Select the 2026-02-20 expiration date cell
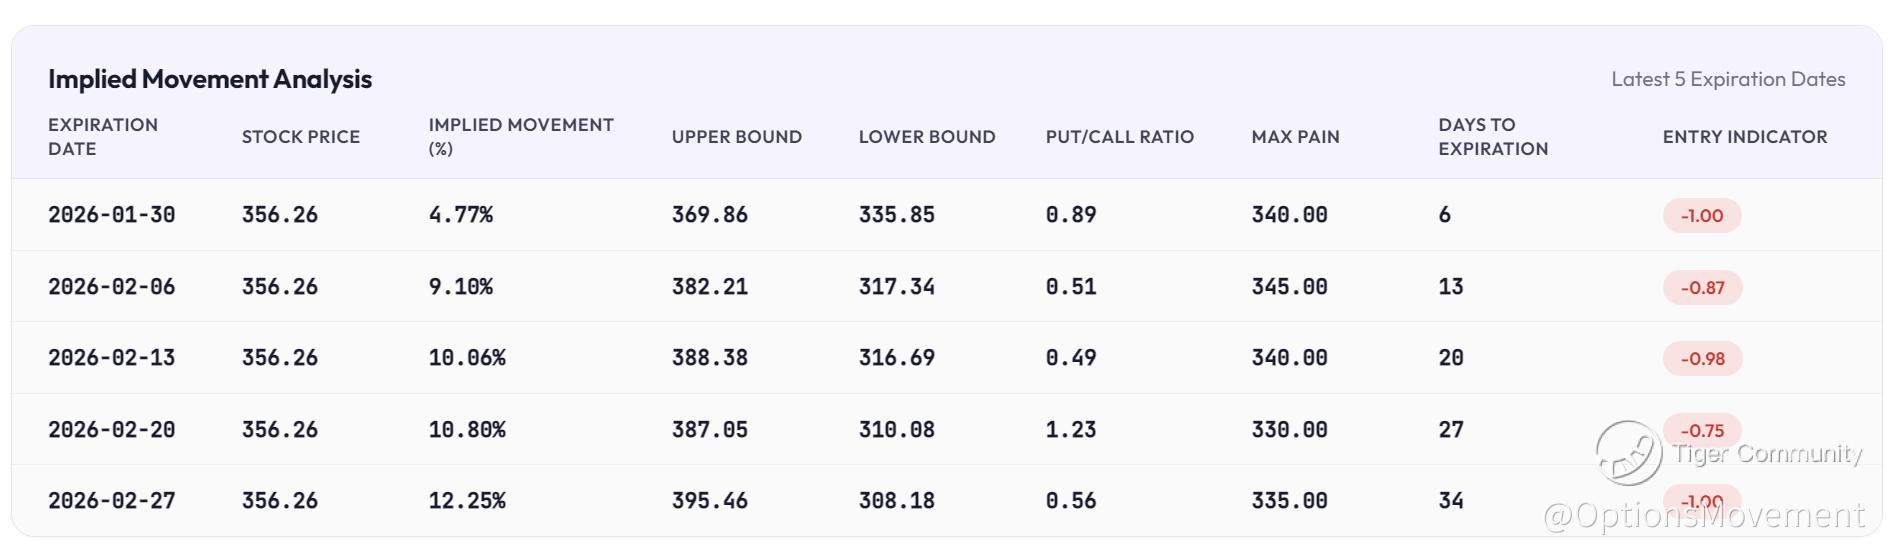Image resolution: width=1903 pixels, height=559 pixels. coord(111,430)
